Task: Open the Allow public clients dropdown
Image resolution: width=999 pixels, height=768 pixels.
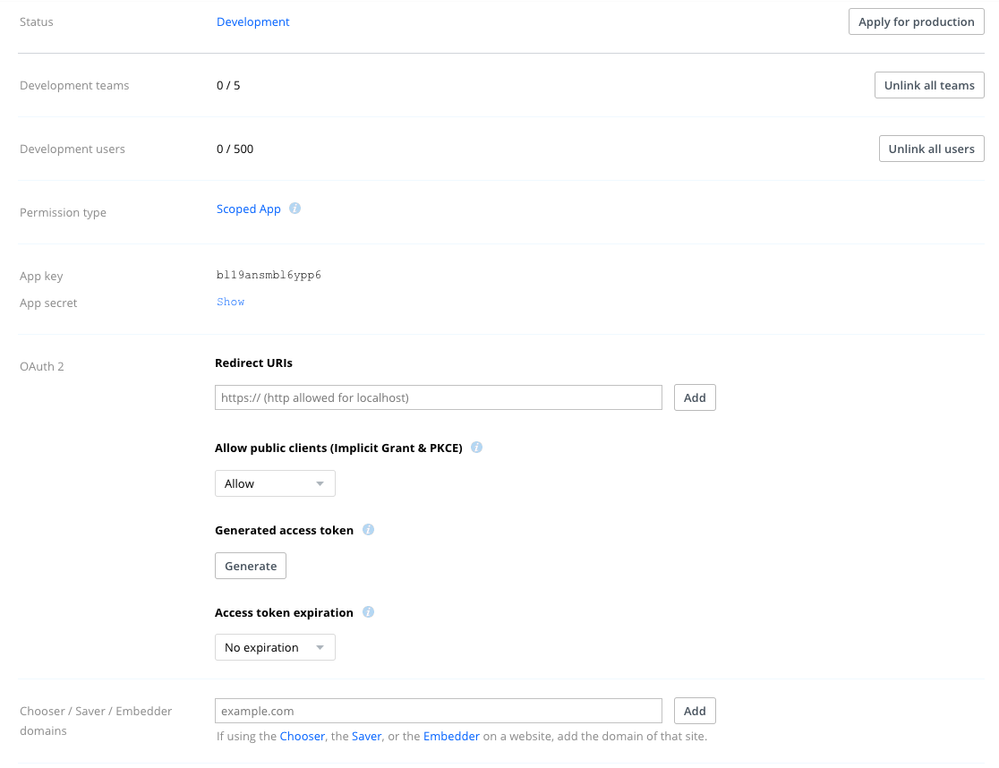Action: 275,483
